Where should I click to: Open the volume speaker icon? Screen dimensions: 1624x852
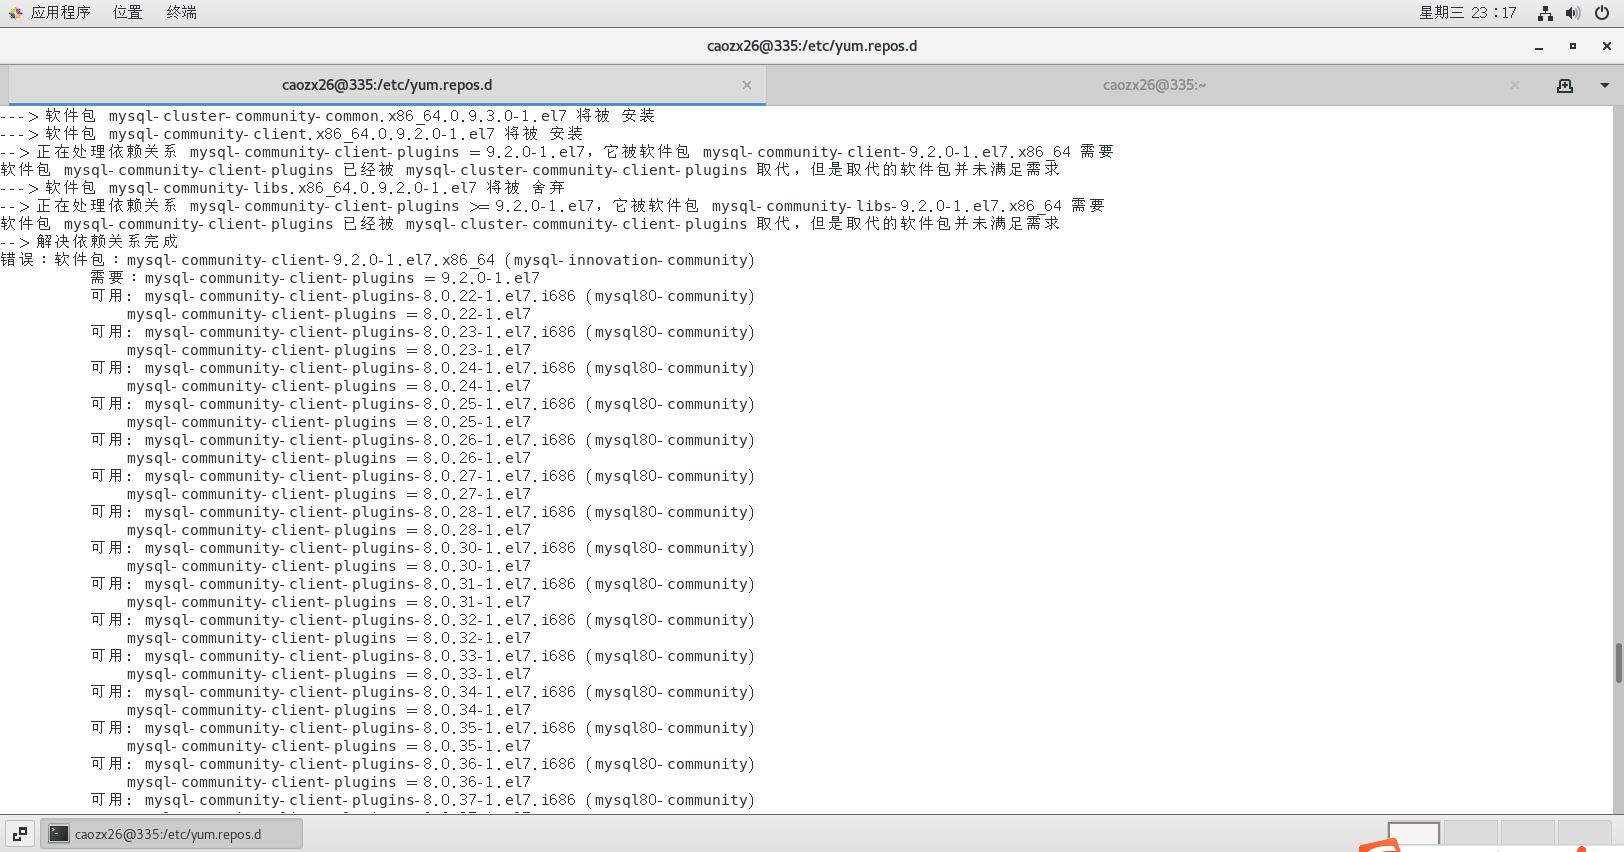[1573, 13]
